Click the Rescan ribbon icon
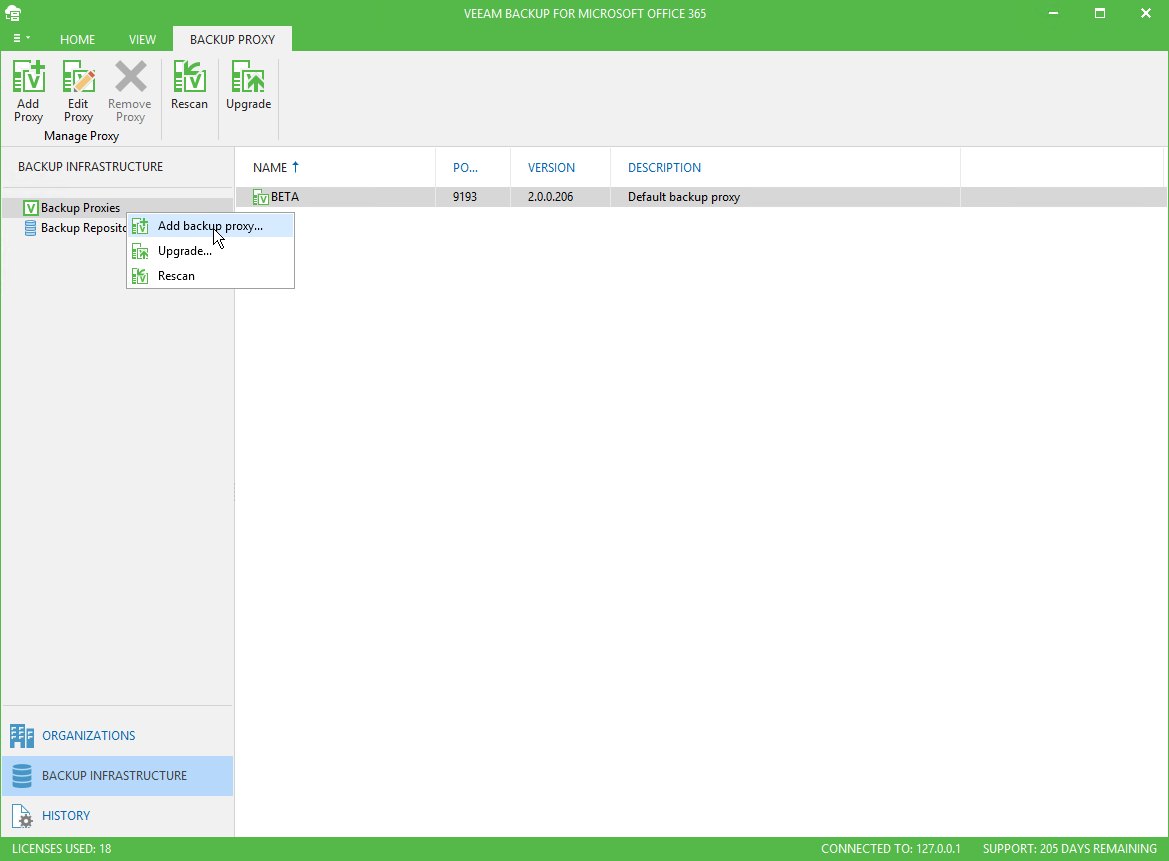The height and width of the screenshot is (861, 1169). point(189,77)
